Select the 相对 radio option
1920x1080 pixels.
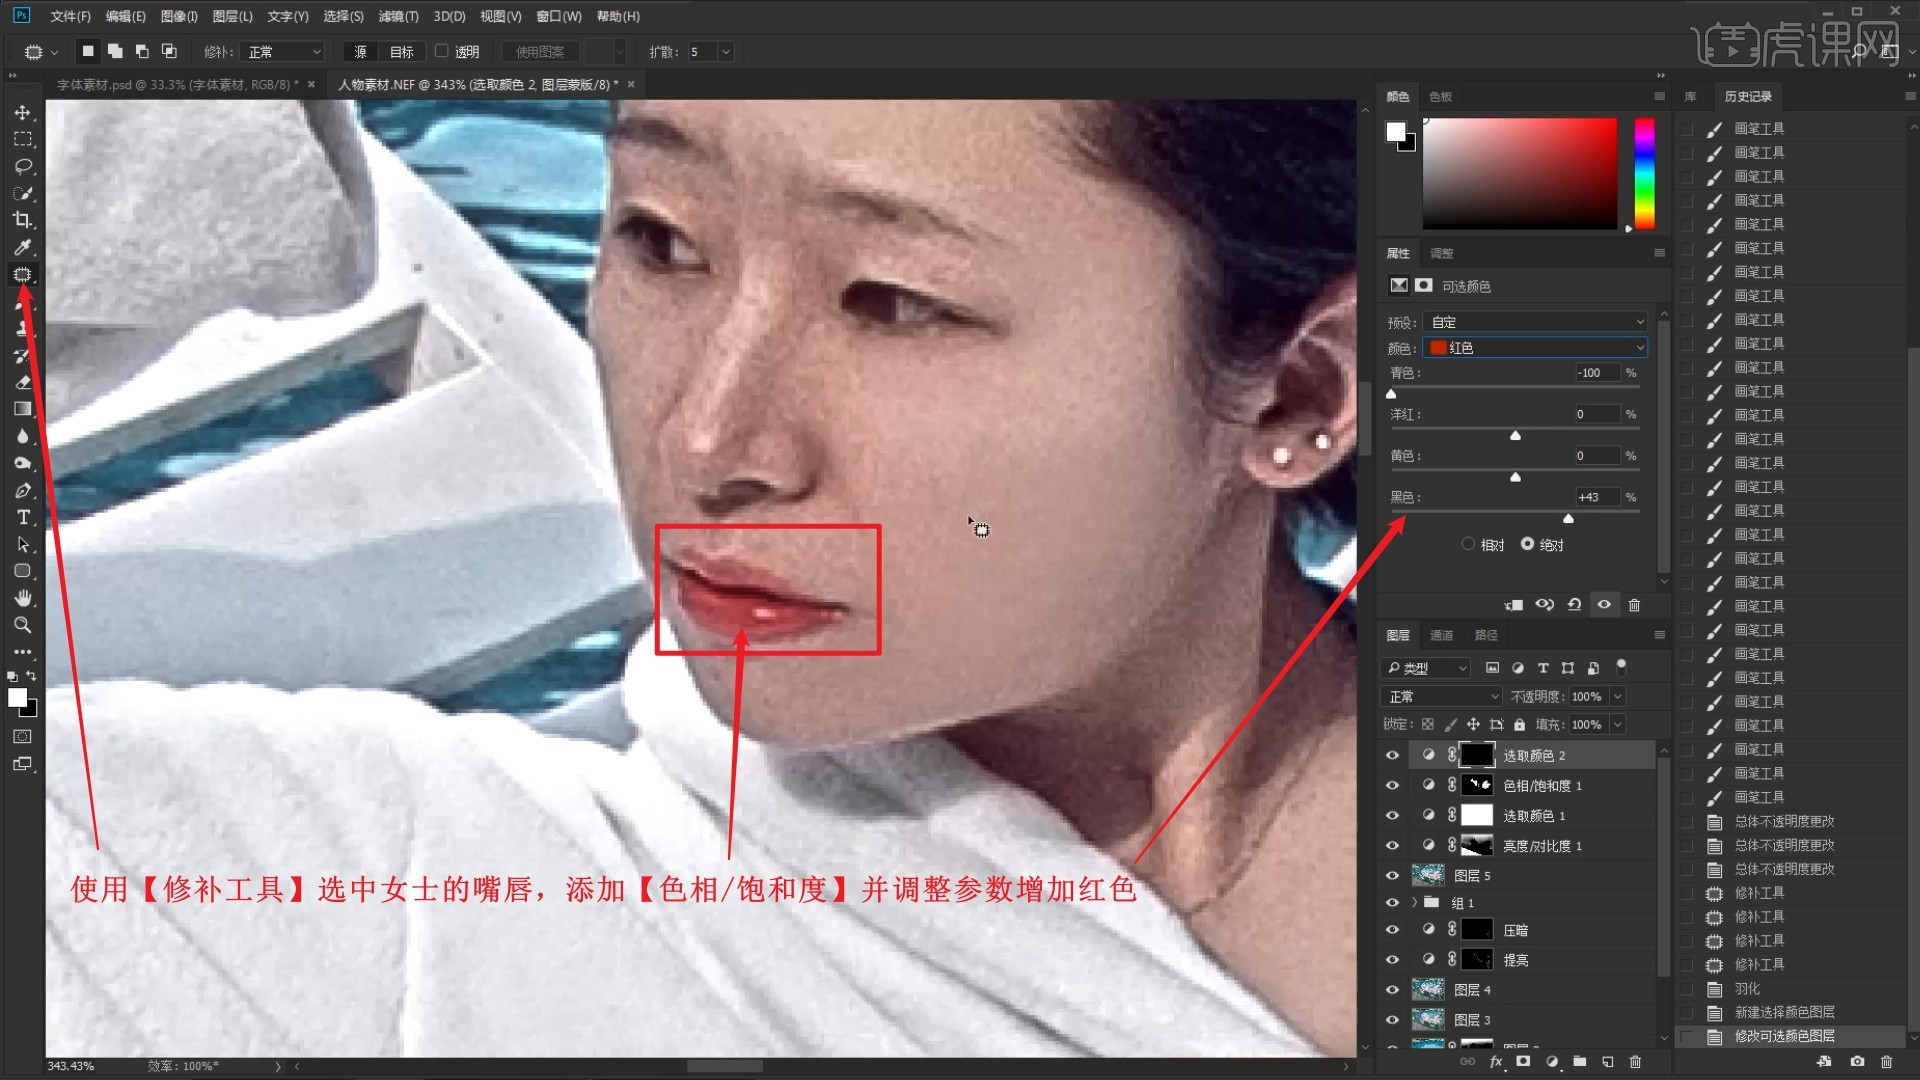tap(1468, 544)
